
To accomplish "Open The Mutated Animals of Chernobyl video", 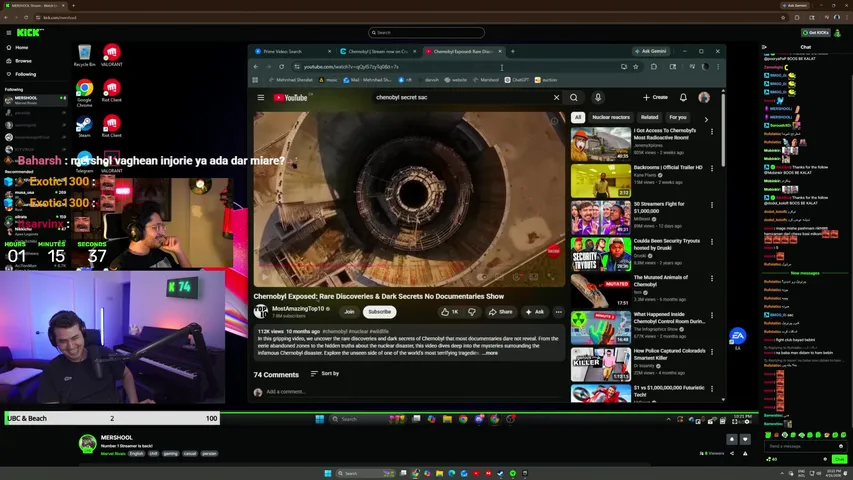I will (x=601, y=291).
